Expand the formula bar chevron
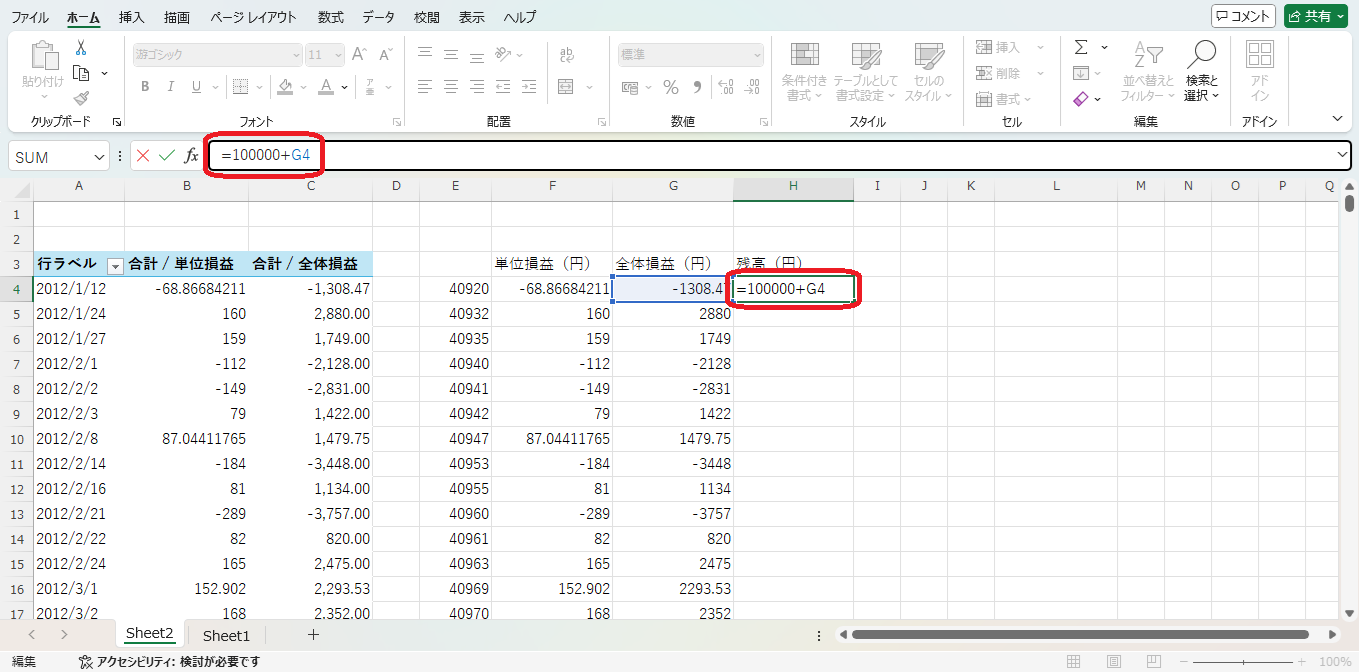Screen dimensions: 1359x672 [1342, 155]
